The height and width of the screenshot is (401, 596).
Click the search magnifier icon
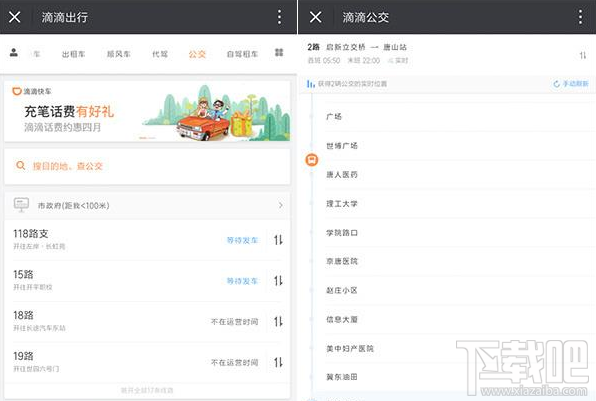pos(21,166)
